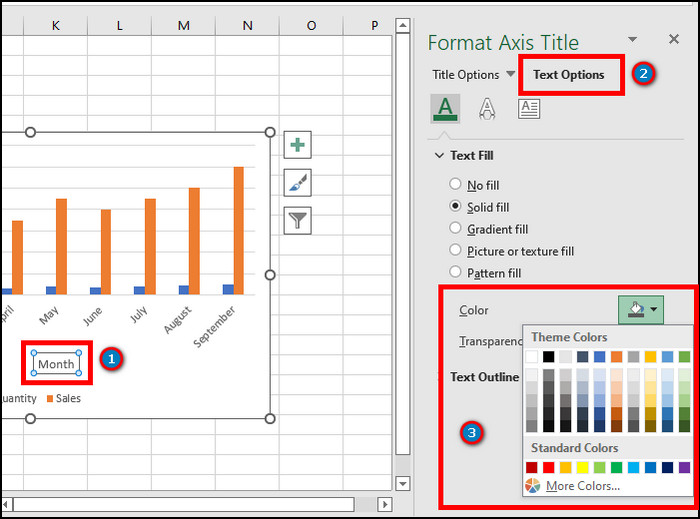Select the Textbox layout icon
The height and width of the screenshot is (519, 700).
click(529, 108)
